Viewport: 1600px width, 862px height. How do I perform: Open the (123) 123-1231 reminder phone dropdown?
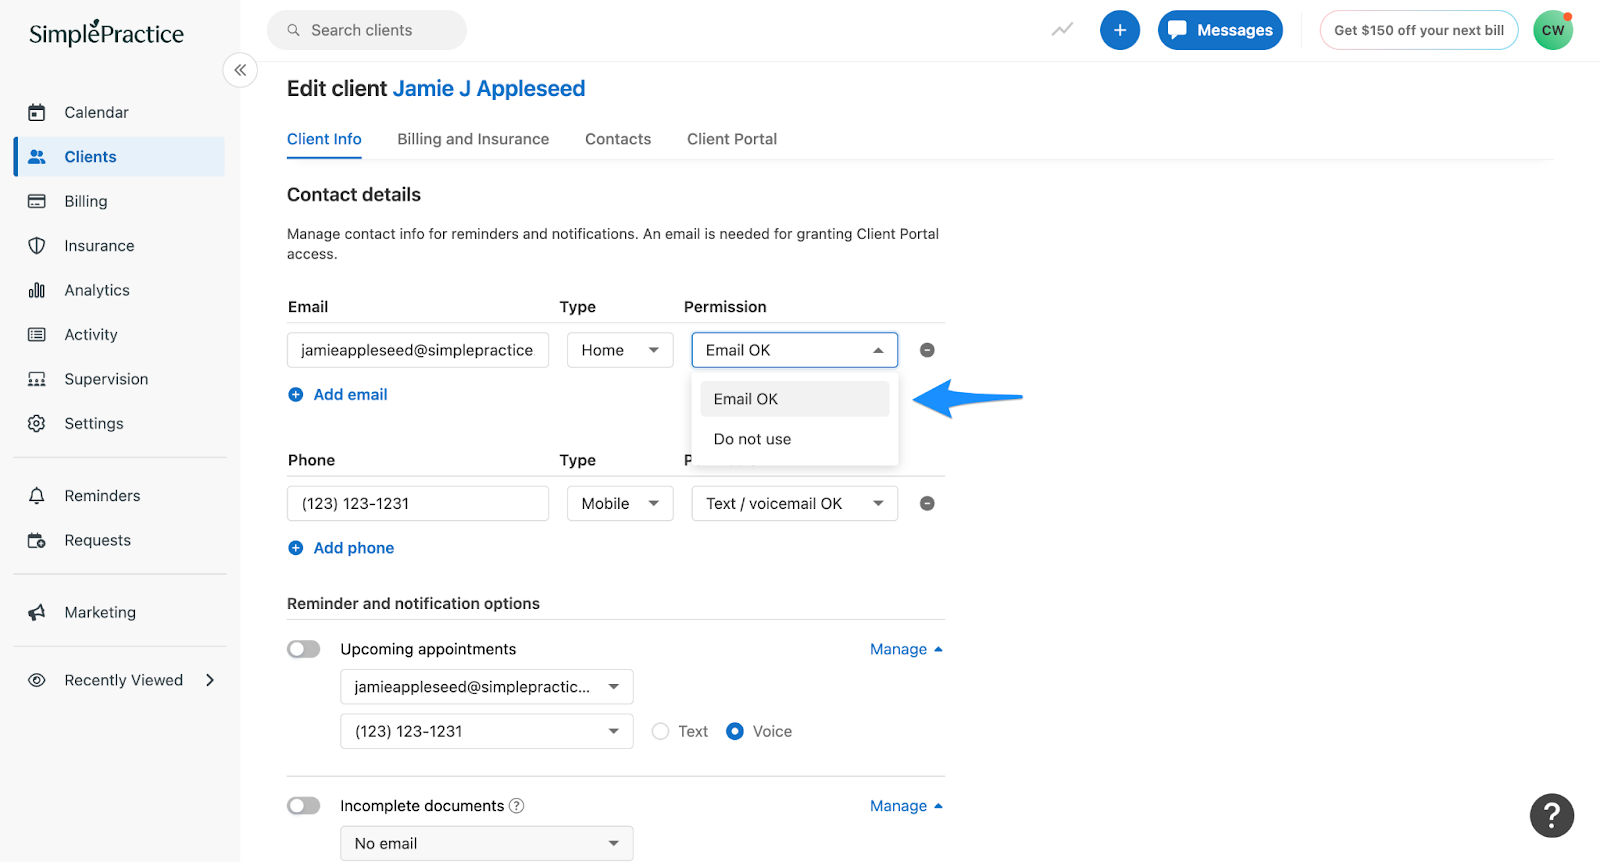point(487,732)
